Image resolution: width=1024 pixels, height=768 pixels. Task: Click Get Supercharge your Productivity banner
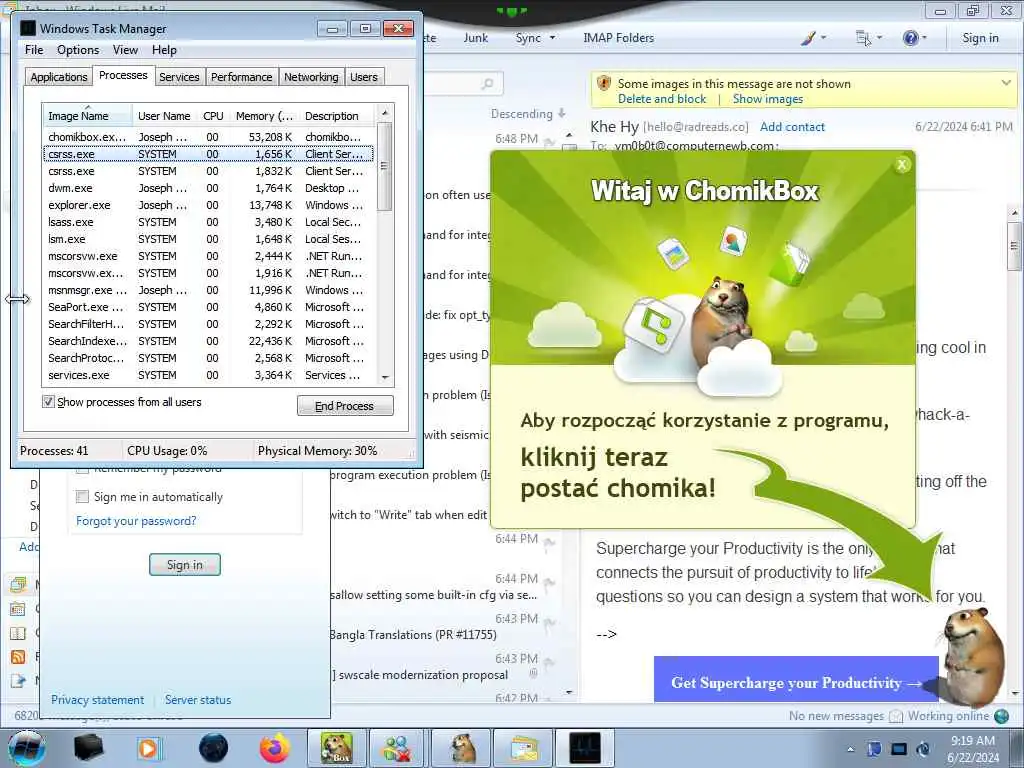tap(796, 679)
